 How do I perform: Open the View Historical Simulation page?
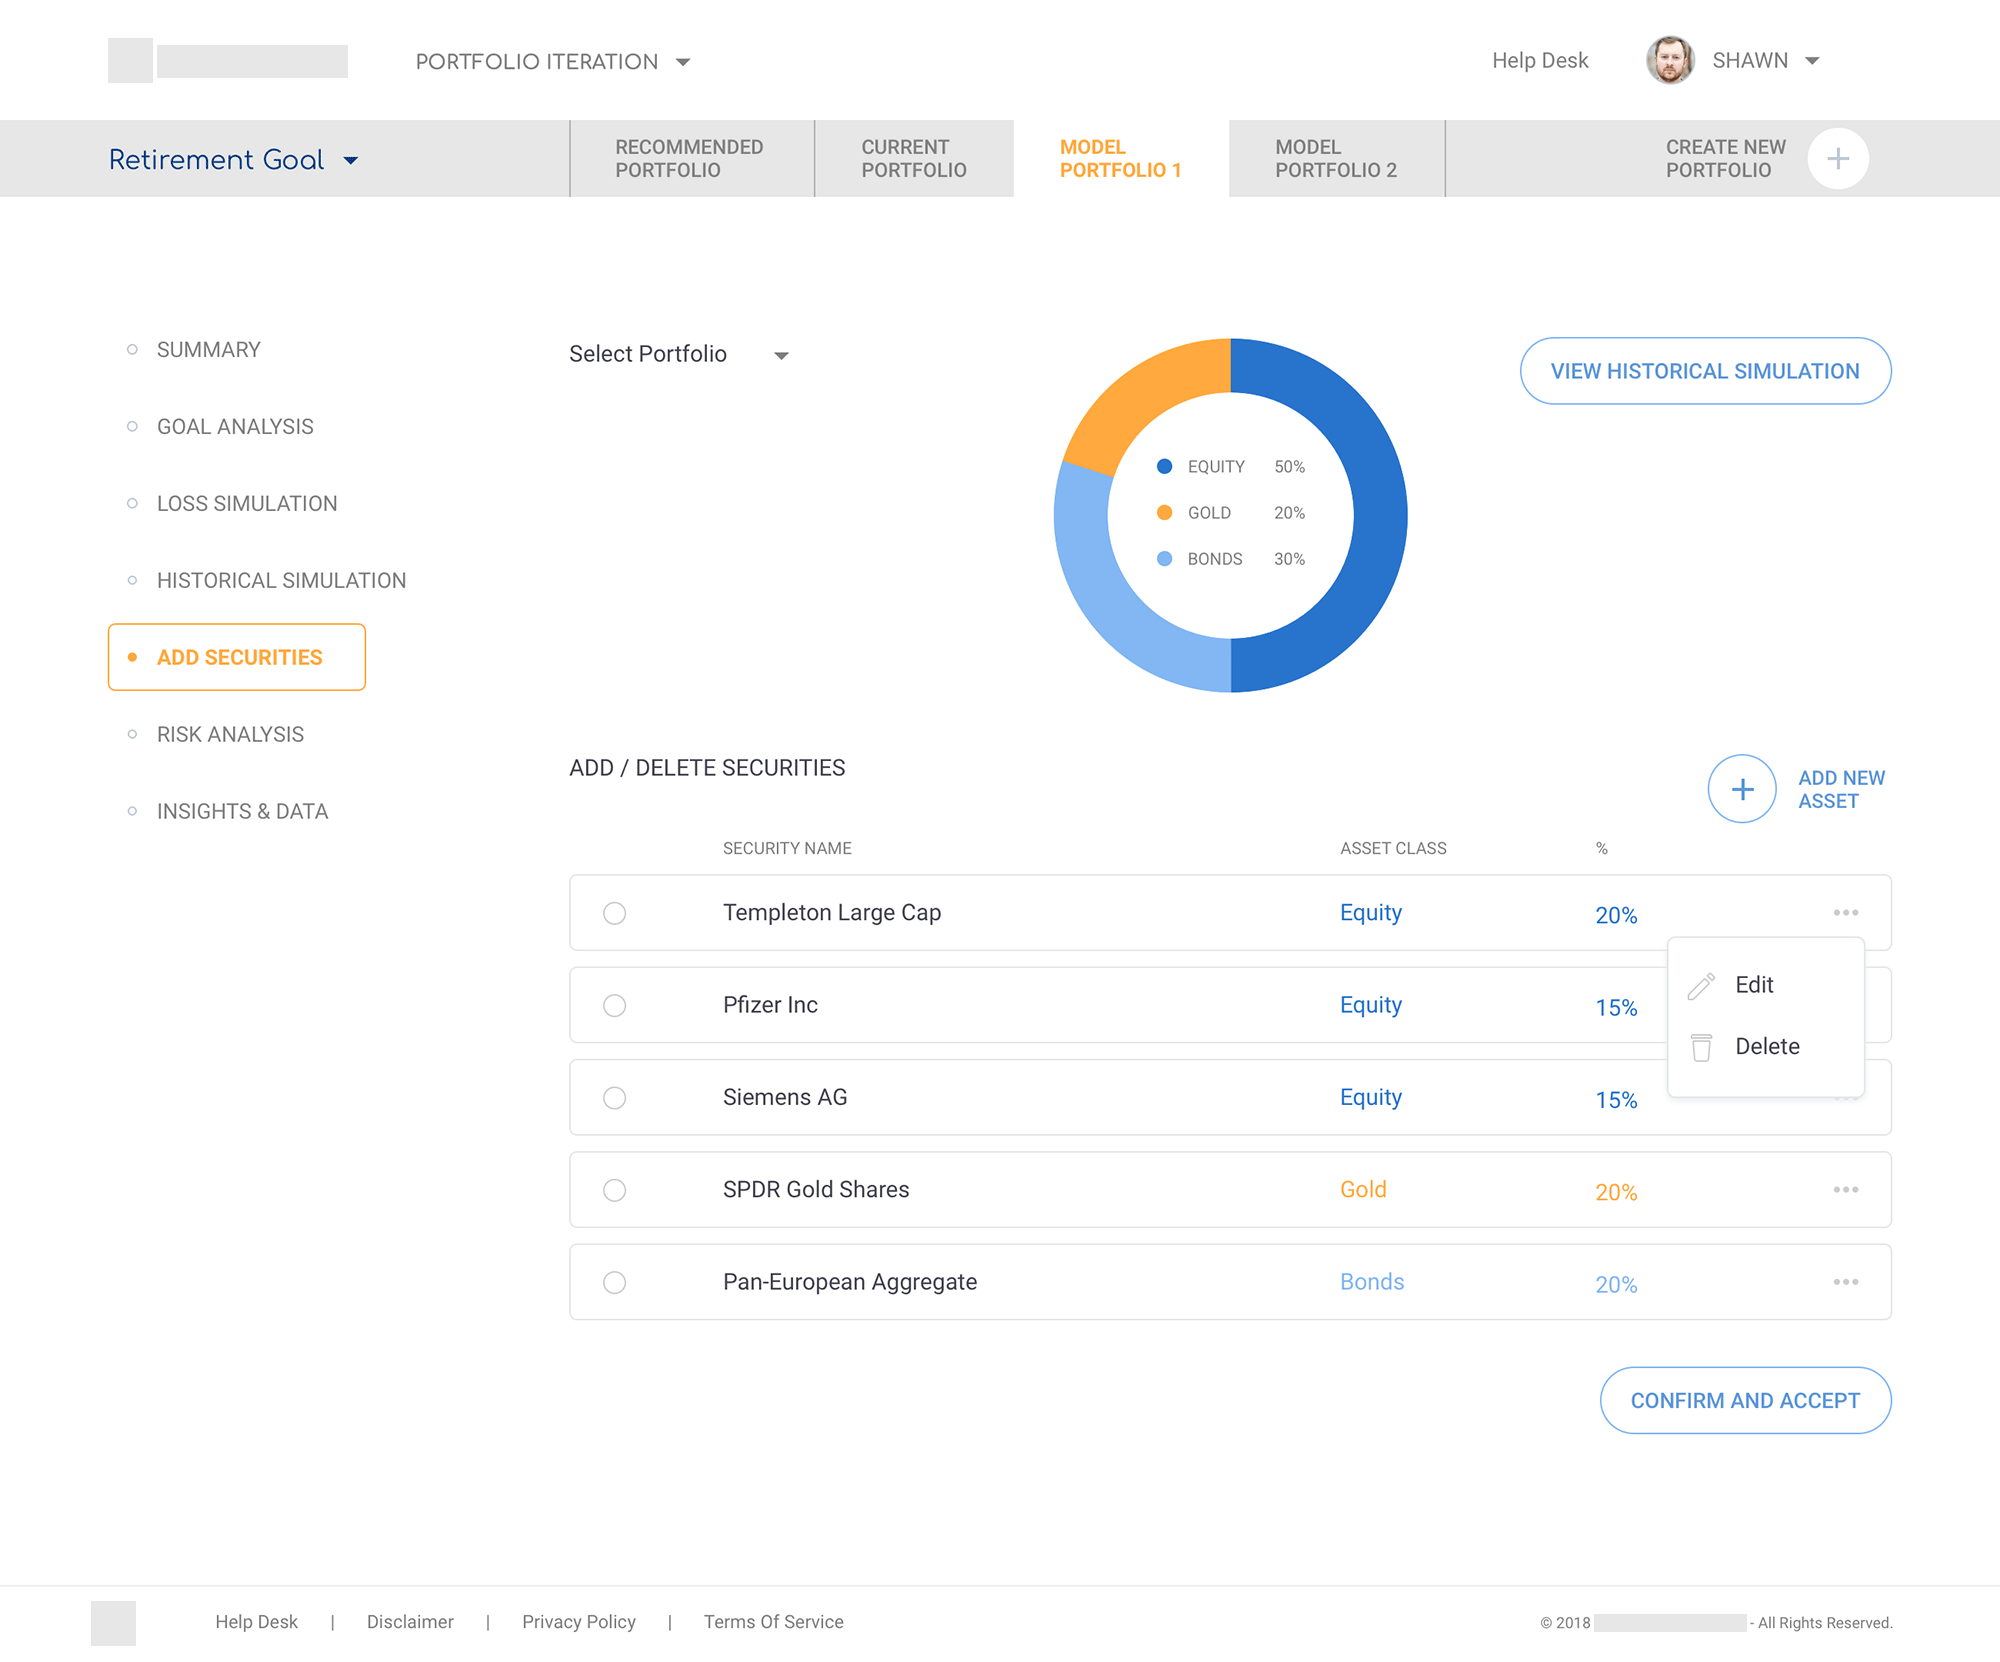click(x=1705, y=370)
